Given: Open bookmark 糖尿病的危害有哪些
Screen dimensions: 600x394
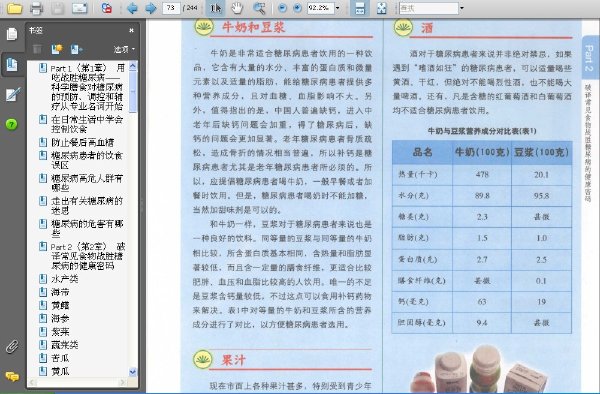Looking at the screenshot, I should point(87,228).
